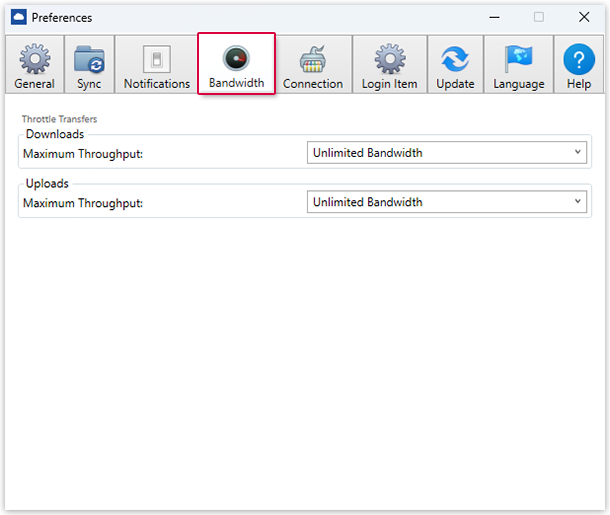Screen dimensions: 610x515
Task: Open the Connection preferences icon
Action: [x=313, y=59]
